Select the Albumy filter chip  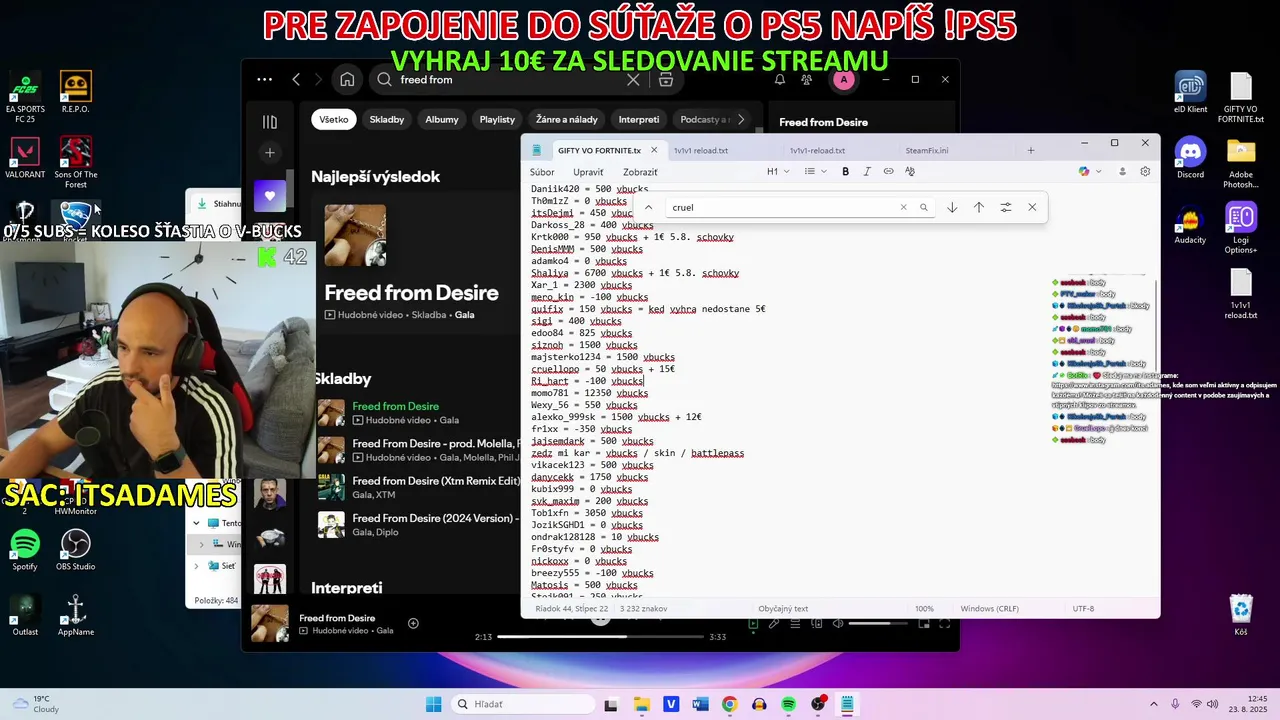(x=442, y=119)
